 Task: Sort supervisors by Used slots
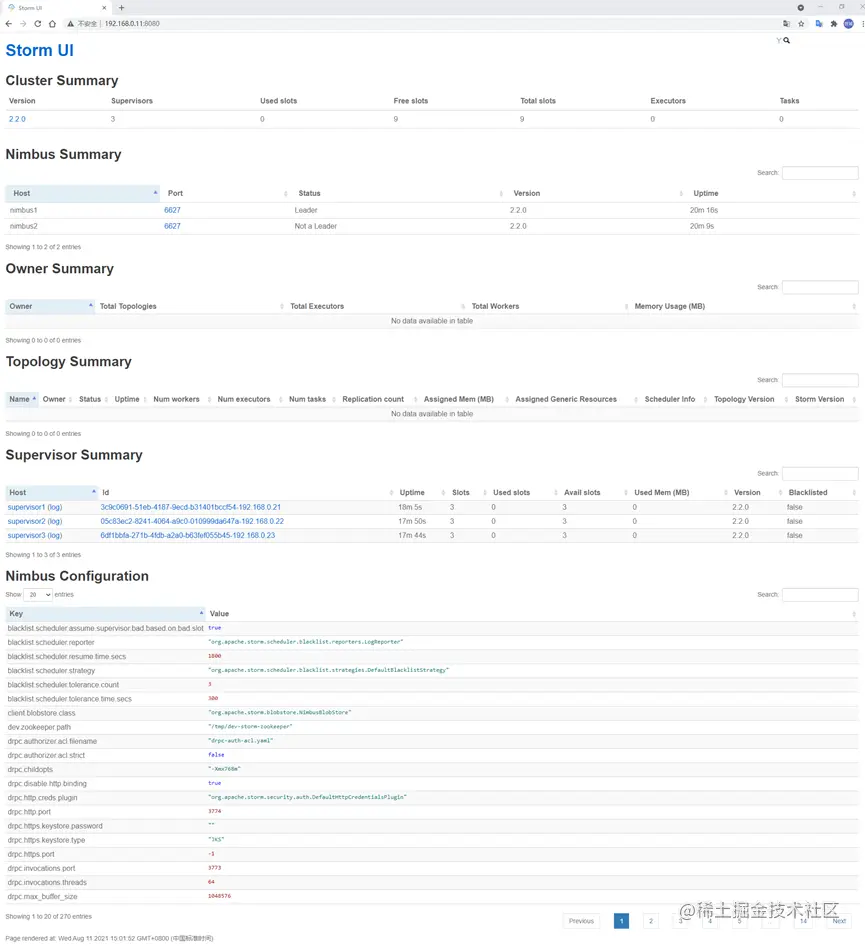click(x=524, y=492)
